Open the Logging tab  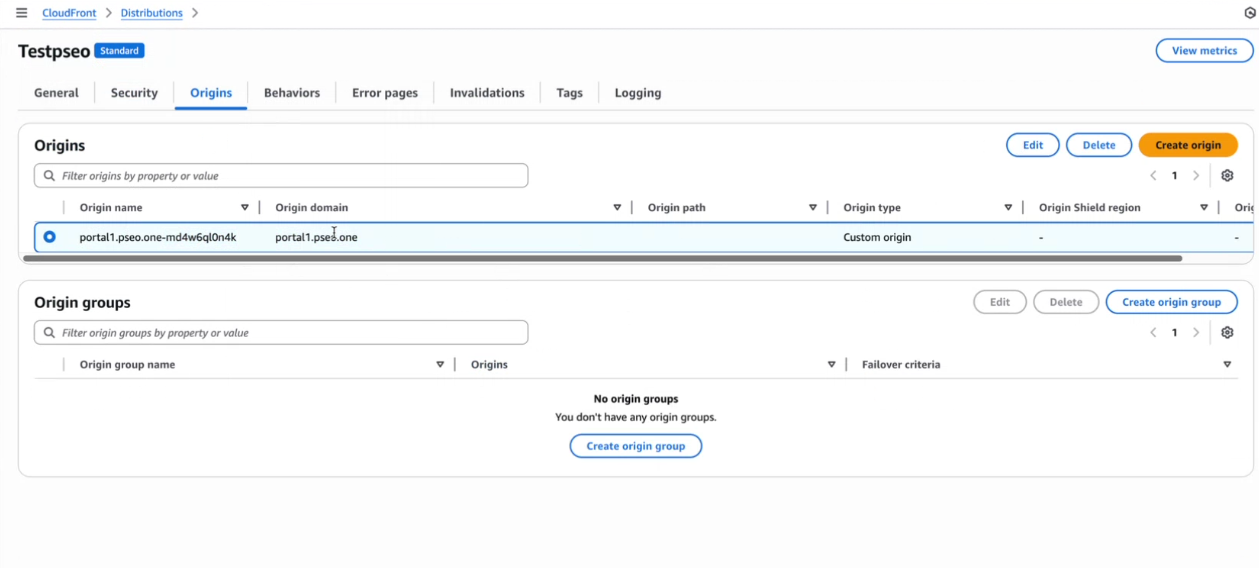(638, 93)
